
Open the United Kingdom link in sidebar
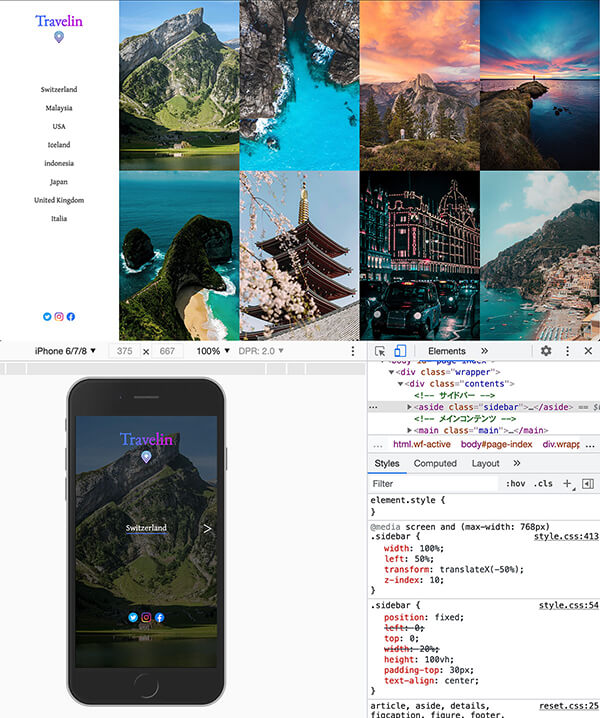point(59,200)
